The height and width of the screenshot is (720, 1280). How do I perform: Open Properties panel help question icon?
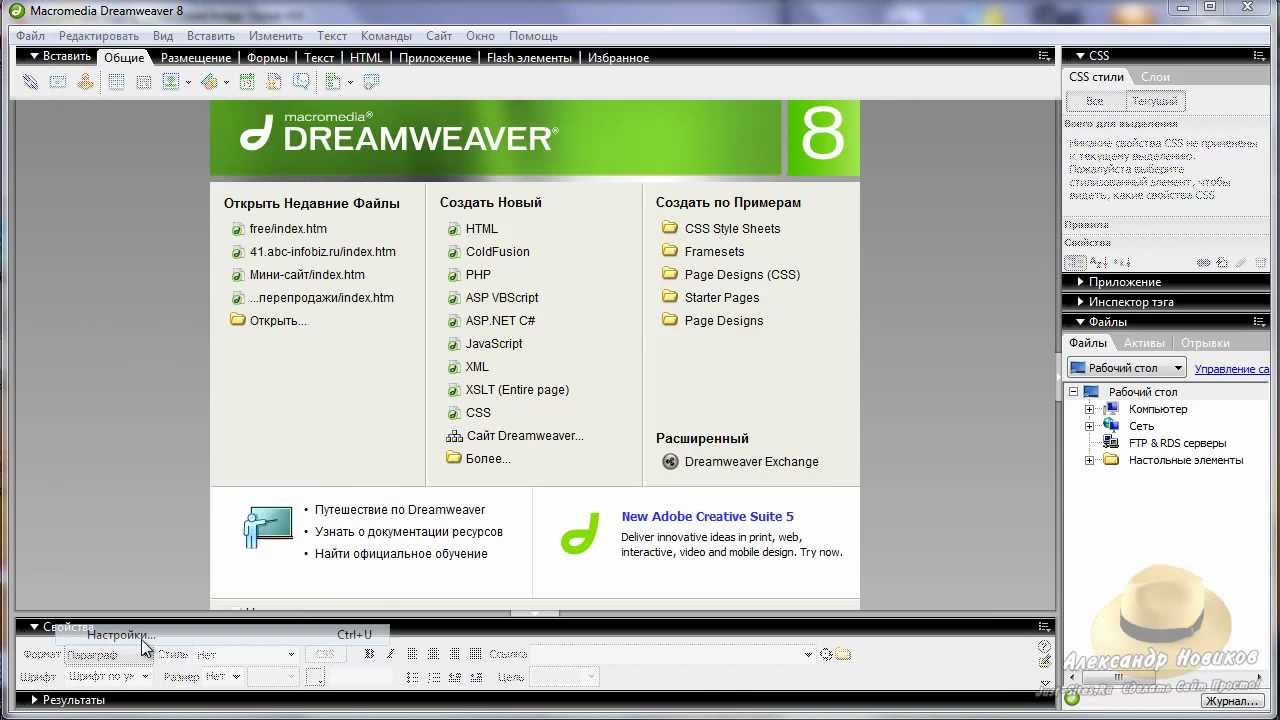(x=1045, y=647)
